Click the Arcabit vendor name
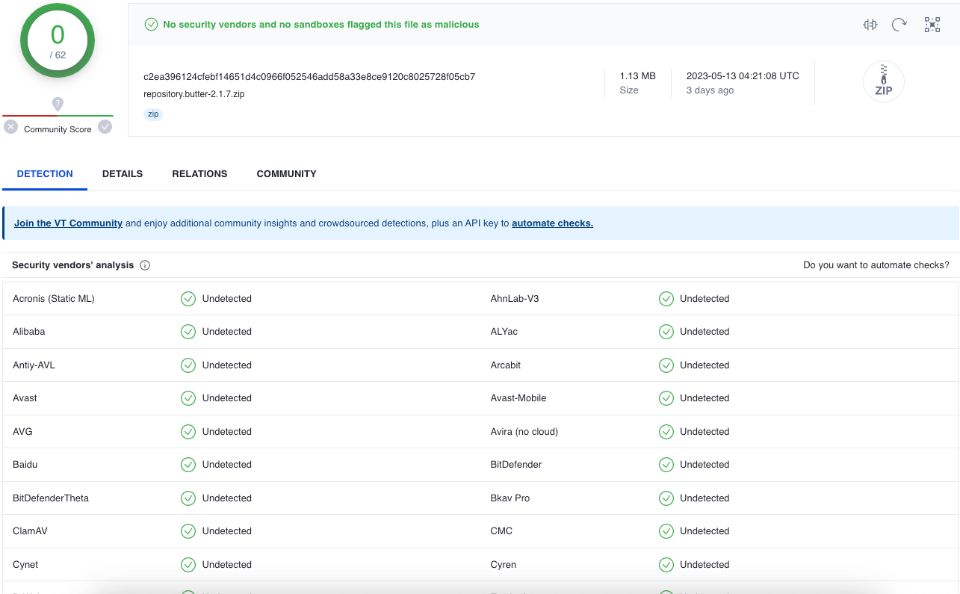This screenshot has height=594, width=960. point(505,365)
